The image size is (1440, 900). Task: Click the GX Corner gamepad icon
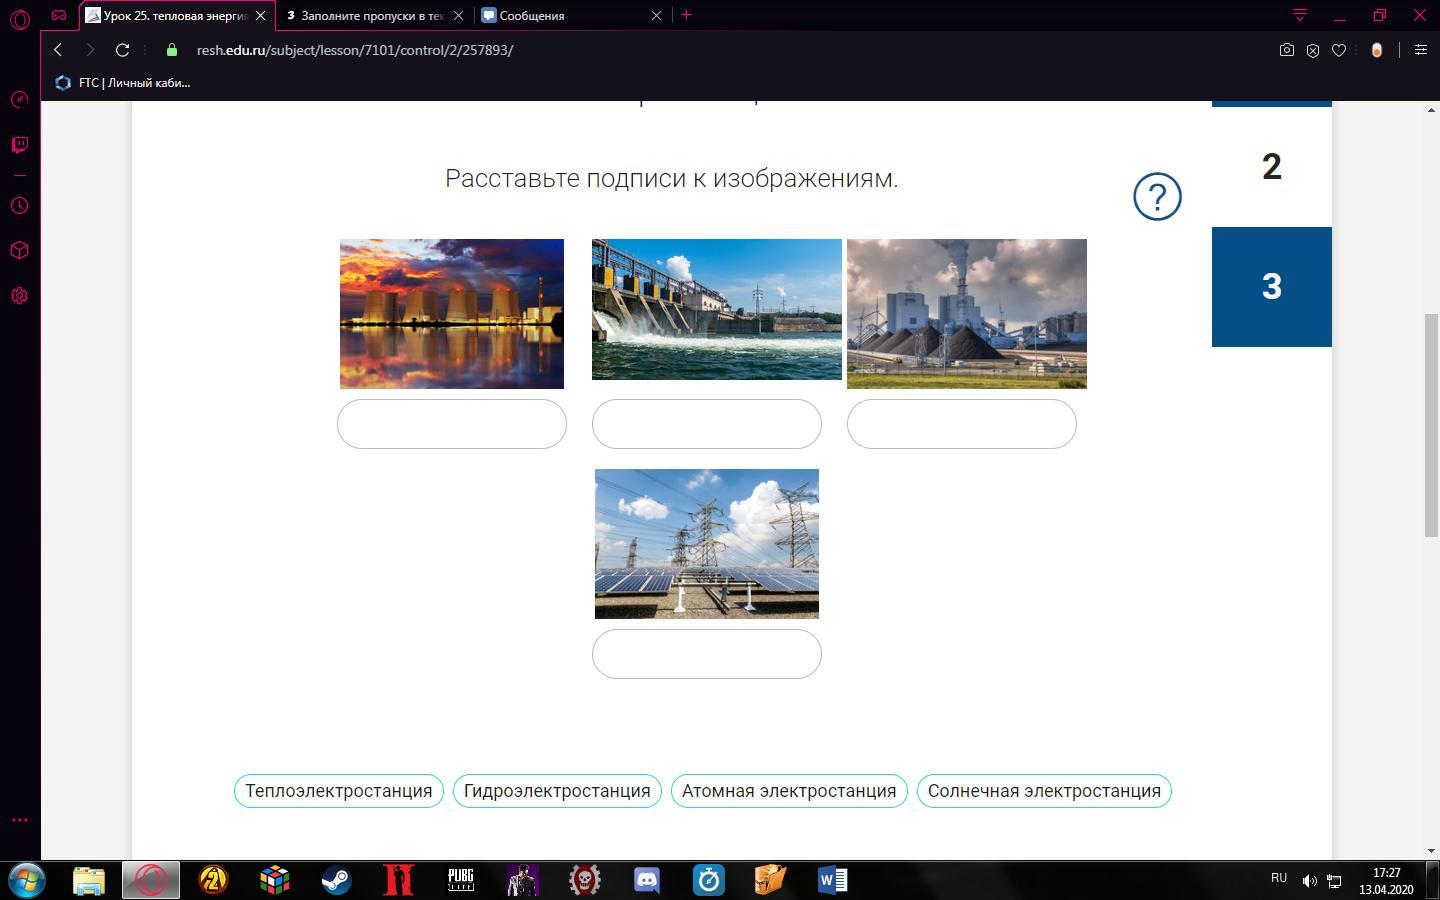pyautogui.click(x=59, y=15)
